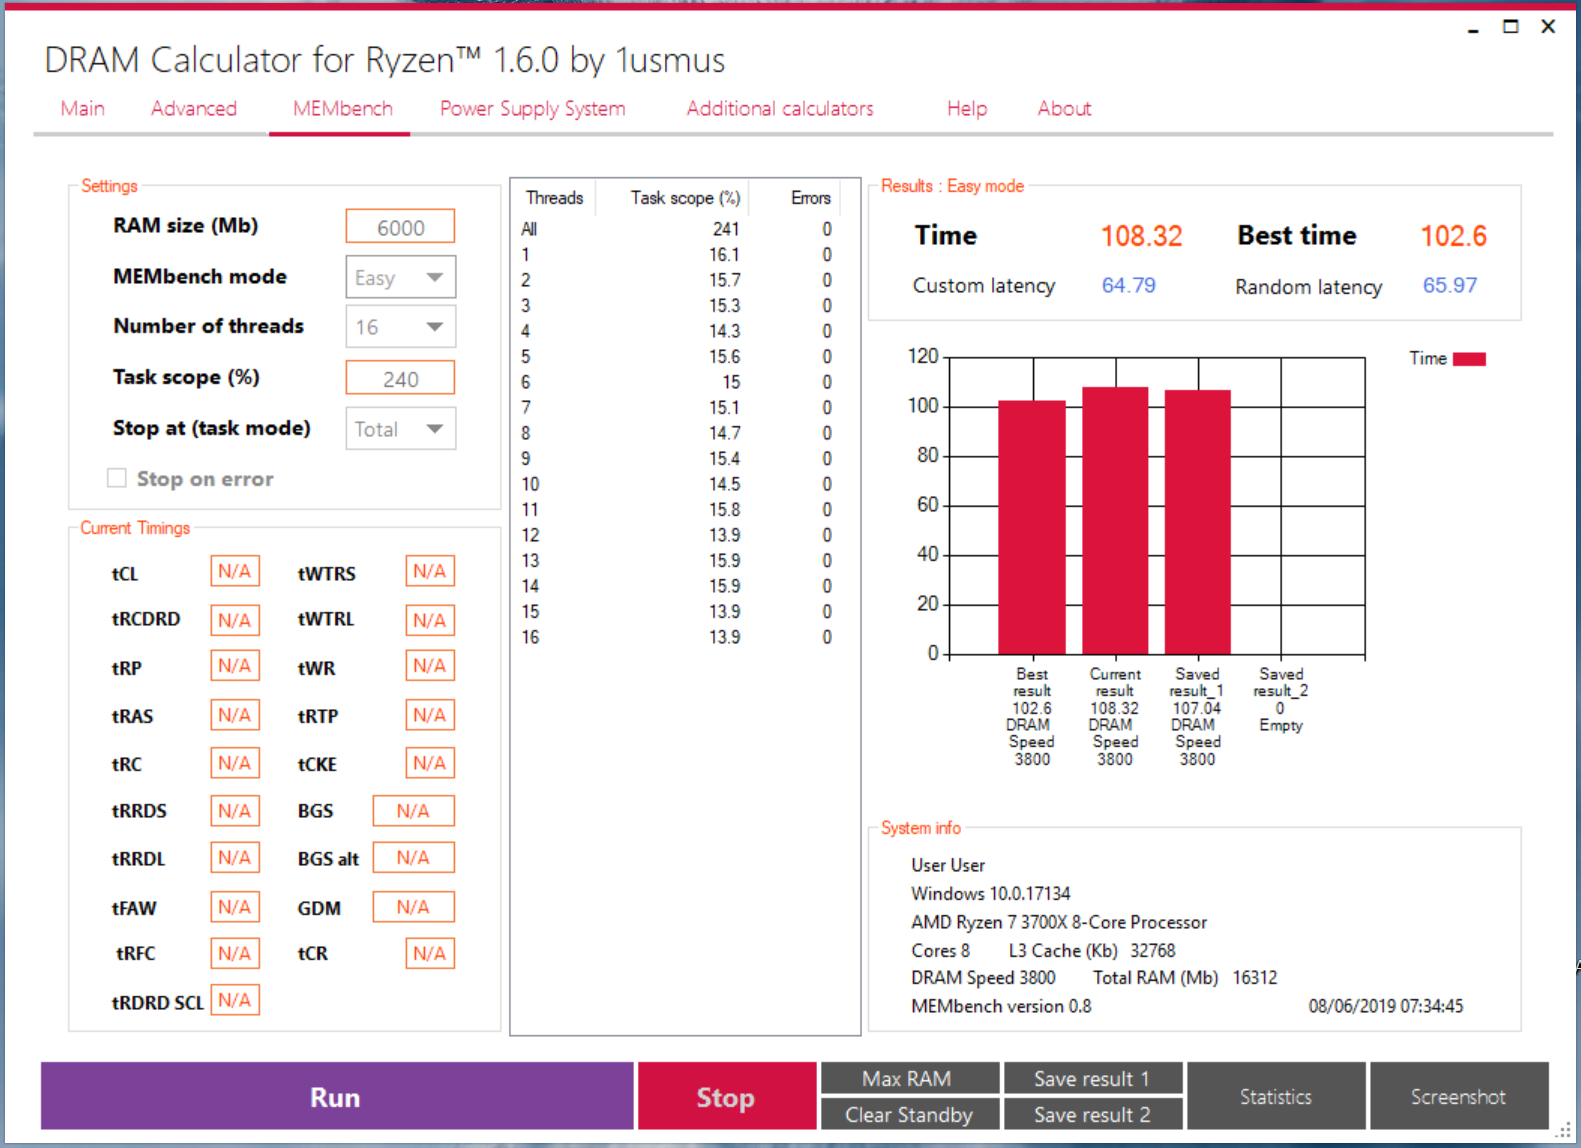Click the tRDRD SCL timing field

click(x=235, y=1000)
